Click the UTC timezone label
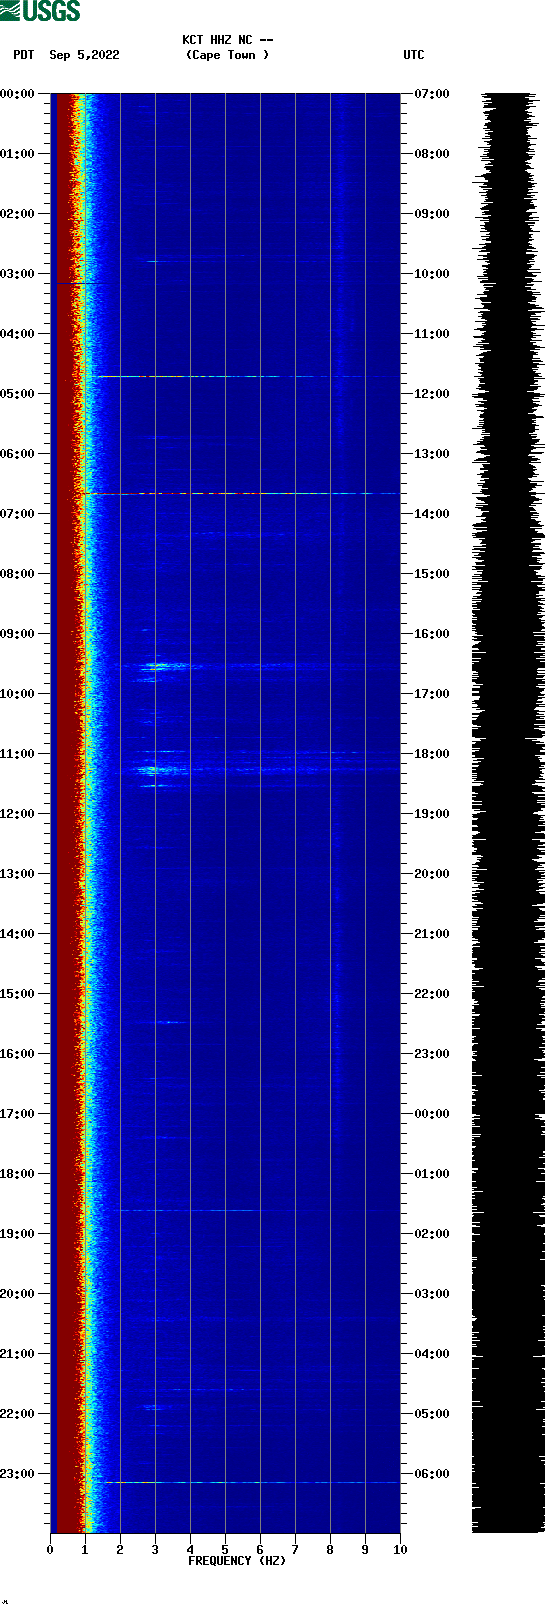Viewport: 552px width, 1613px height. [414, 55]
